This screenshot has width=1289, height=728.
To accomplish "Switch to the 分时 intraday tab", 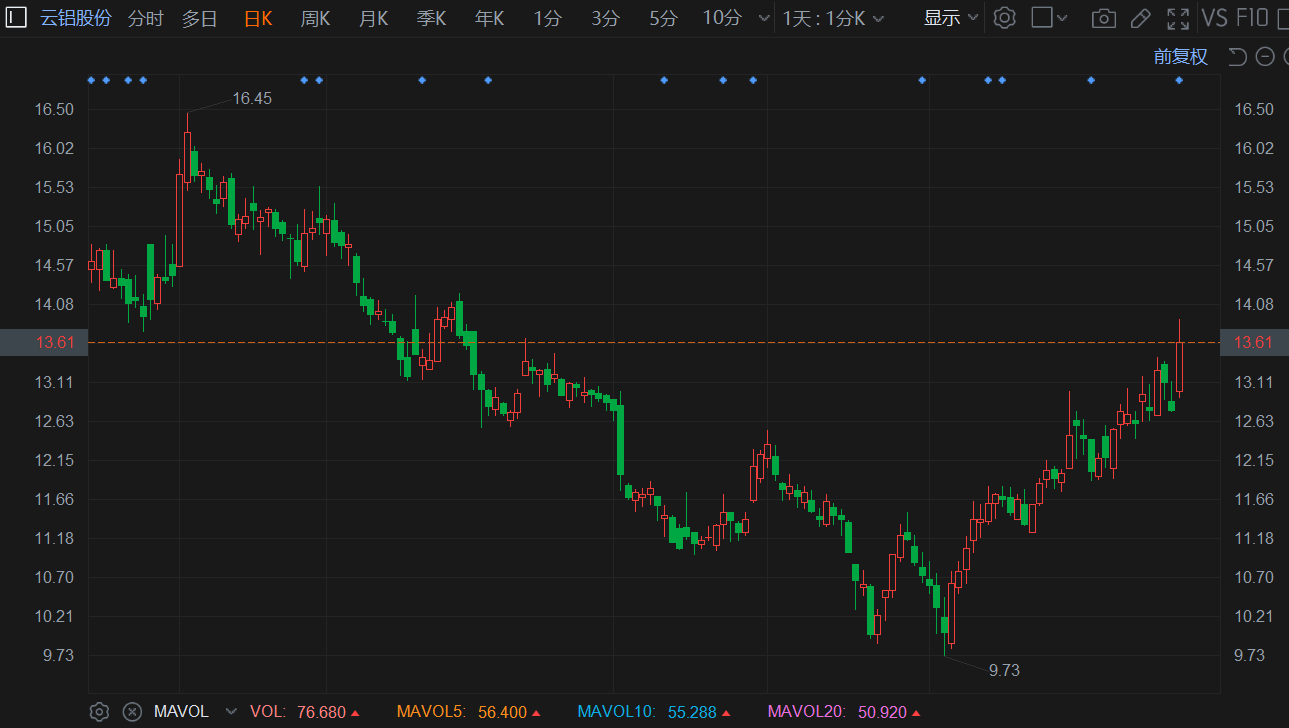I will 146,18.
